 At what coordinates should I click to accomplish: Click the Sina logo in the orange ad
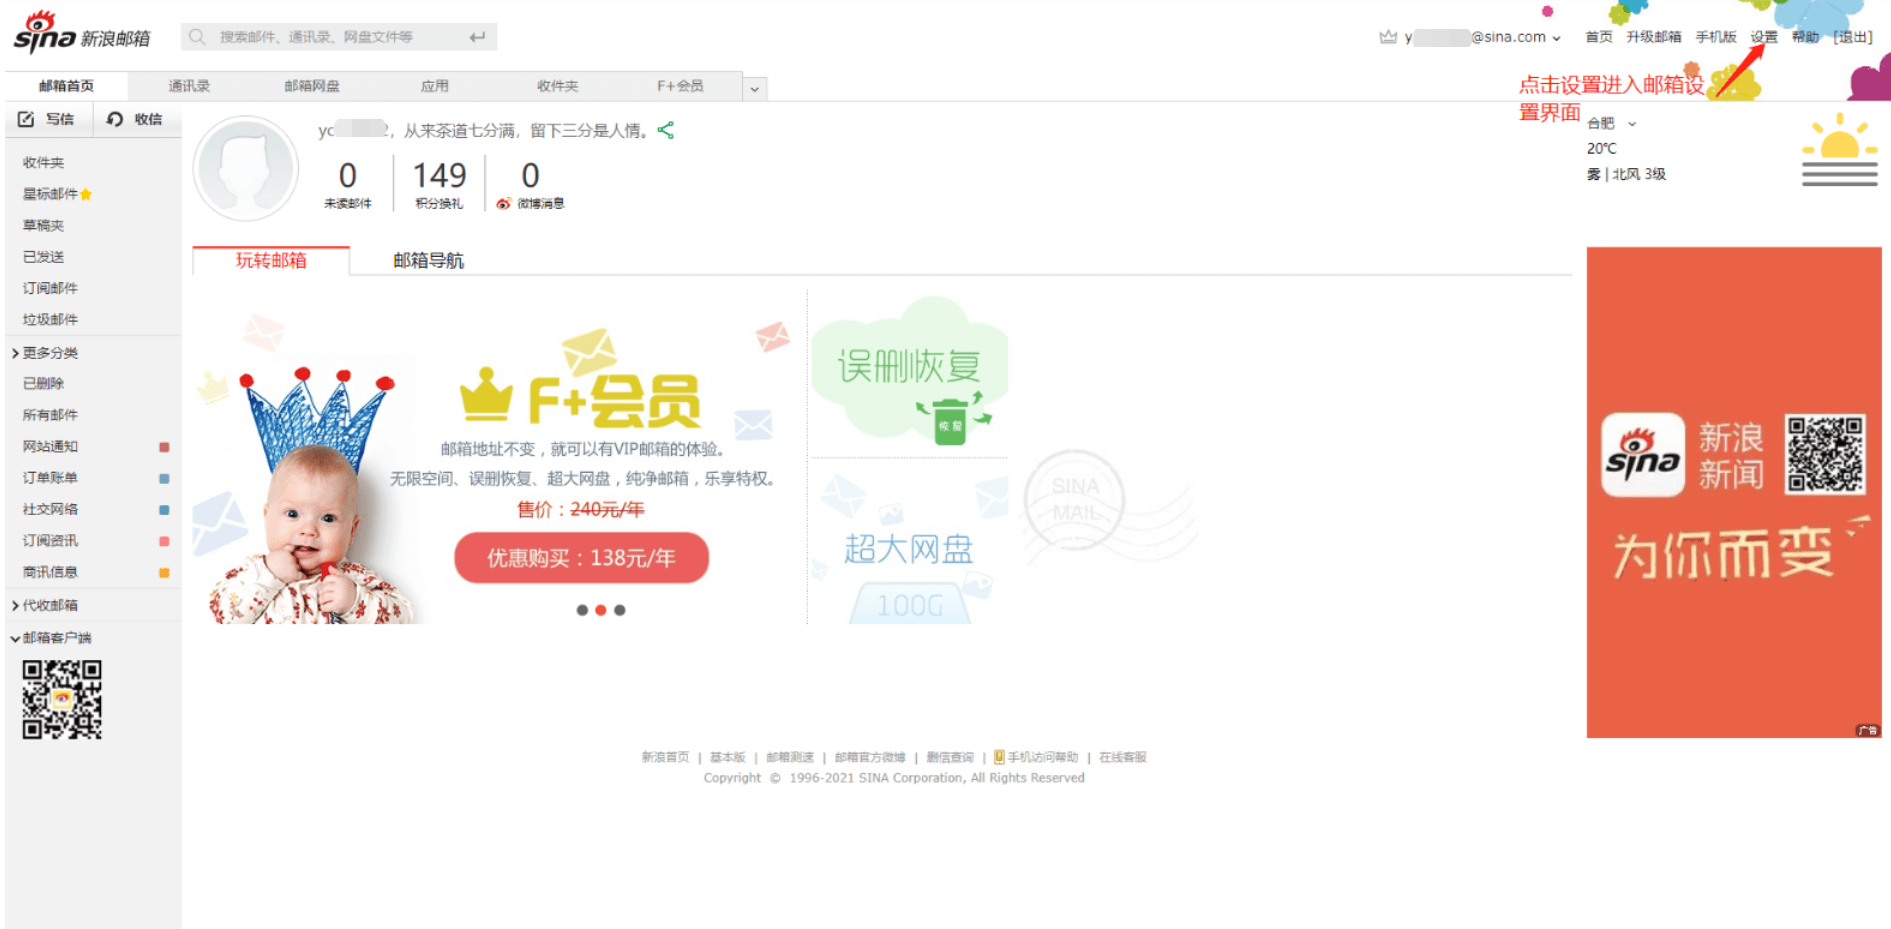(x=1643, y=455)
